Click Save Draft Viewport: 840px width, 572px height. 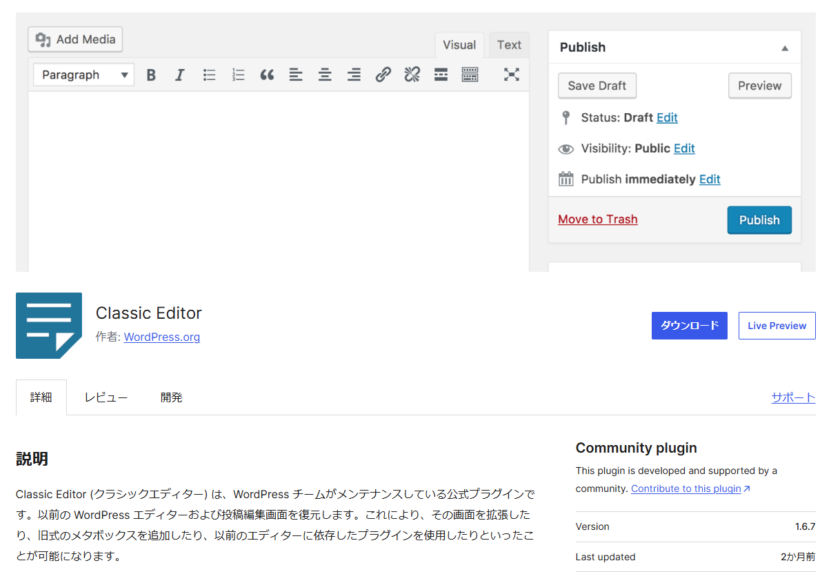[597, 86]
